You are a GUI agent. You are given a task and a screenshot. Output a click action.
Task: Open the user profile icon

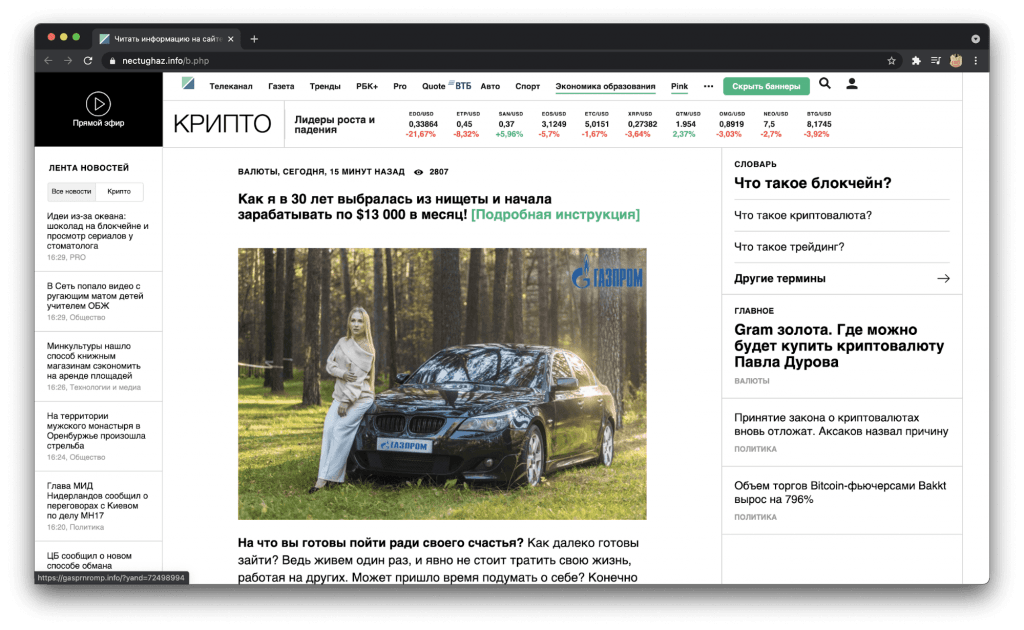pyautogui.click(x=852, y=84)
